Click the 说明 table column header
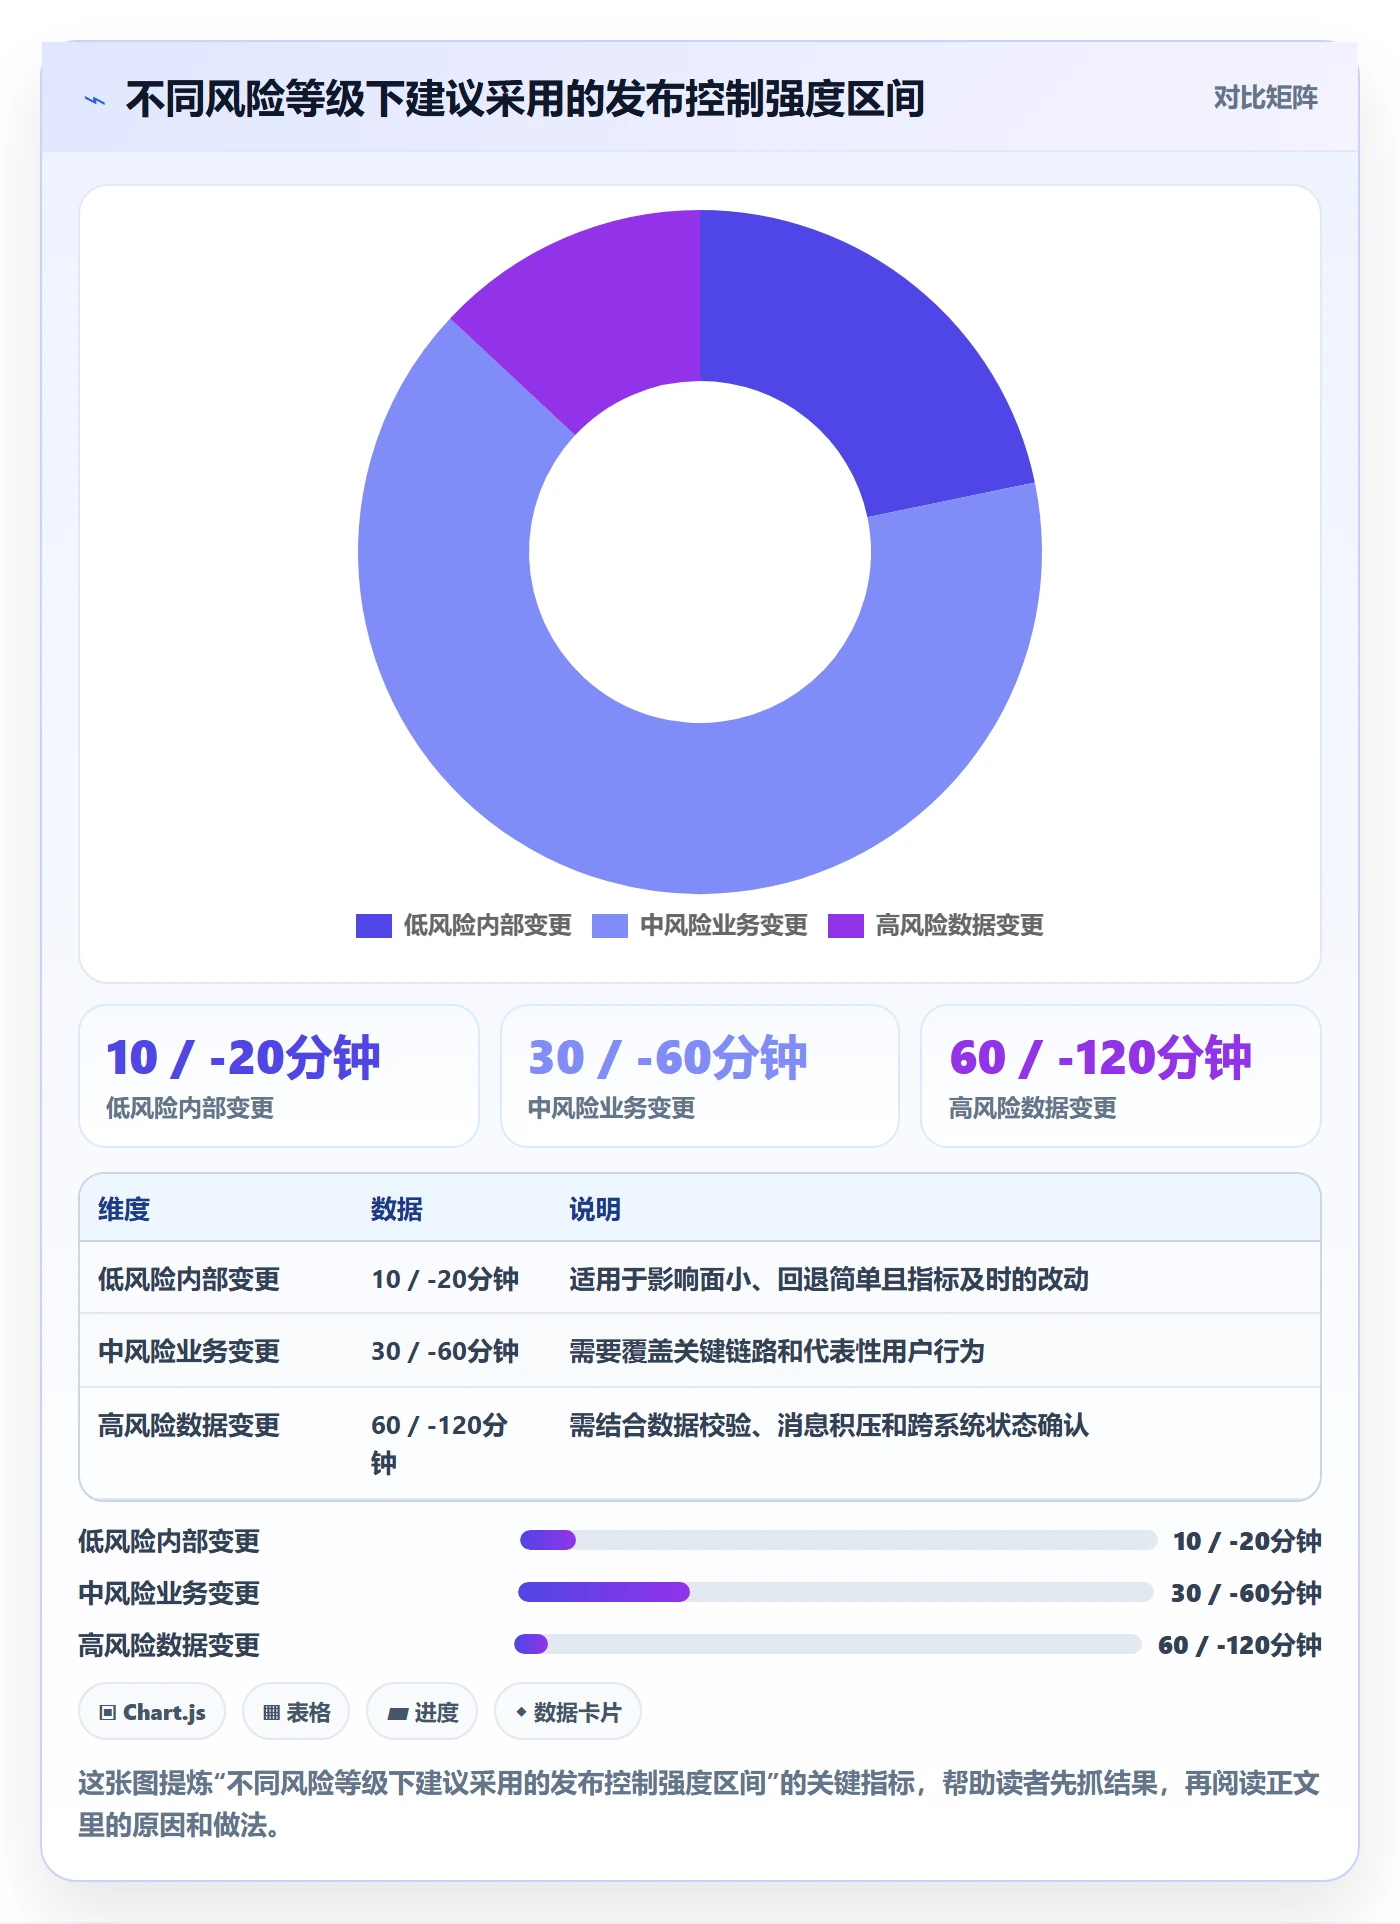 click(x=595, y=1209)
